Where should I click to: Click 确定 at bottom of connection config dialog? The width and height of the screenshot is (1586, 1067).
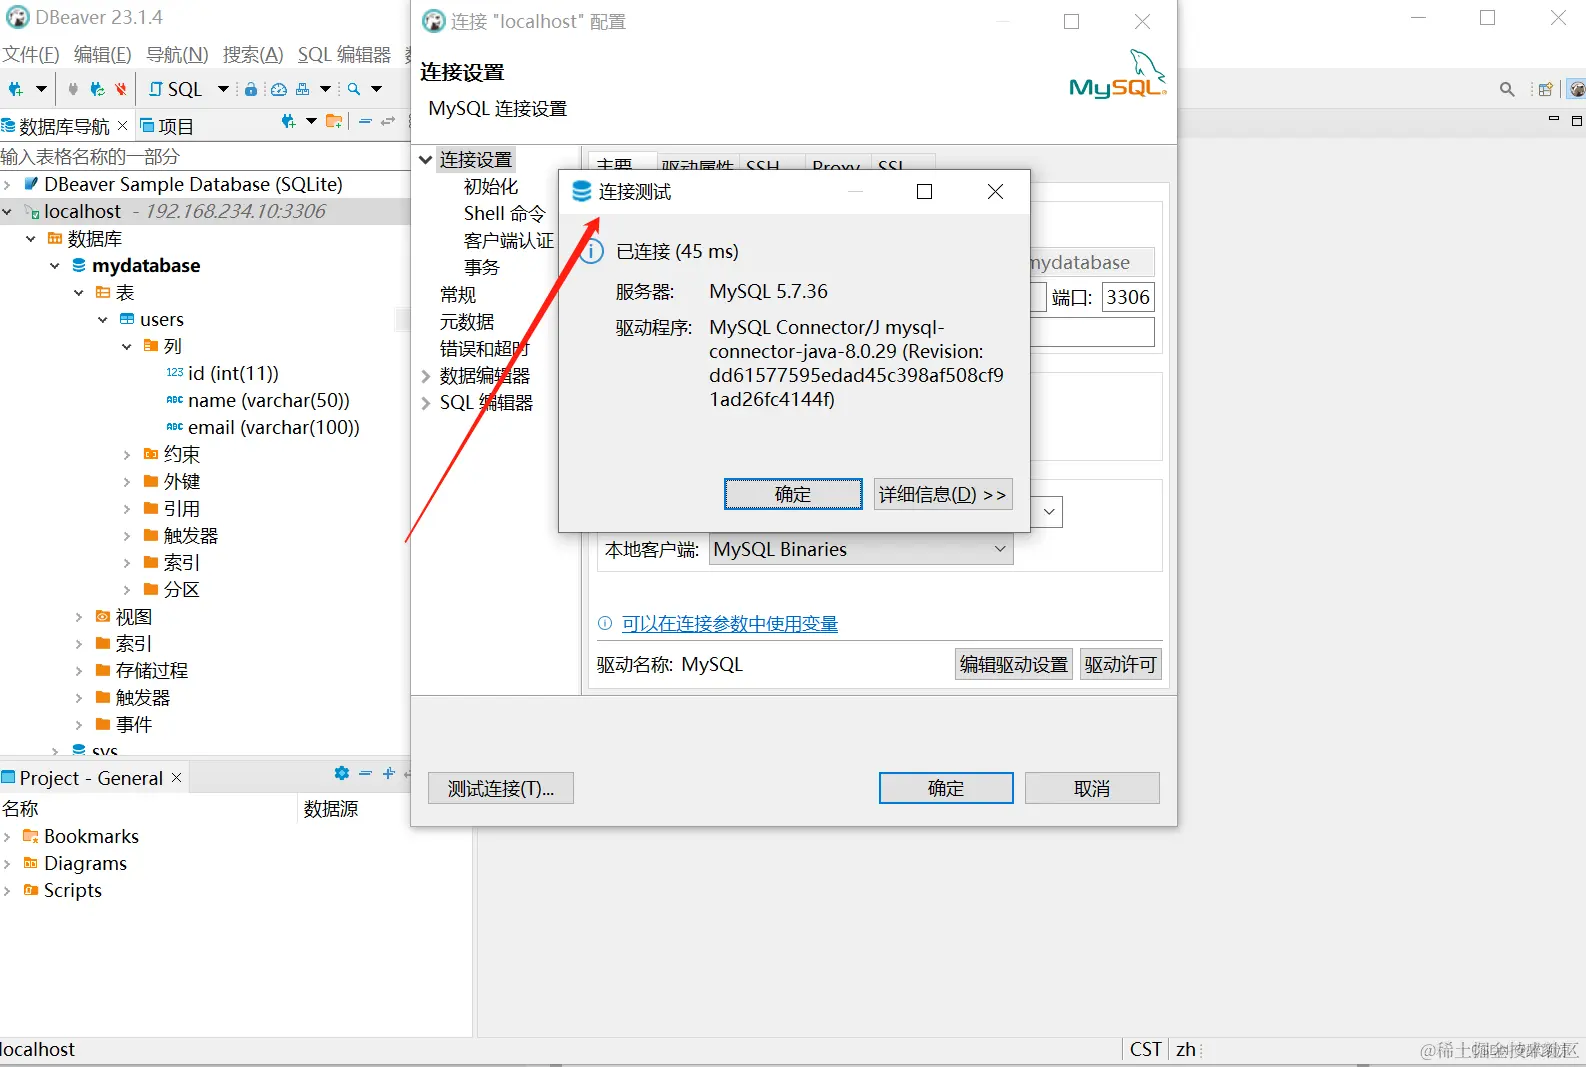click(x=946, y=788)
